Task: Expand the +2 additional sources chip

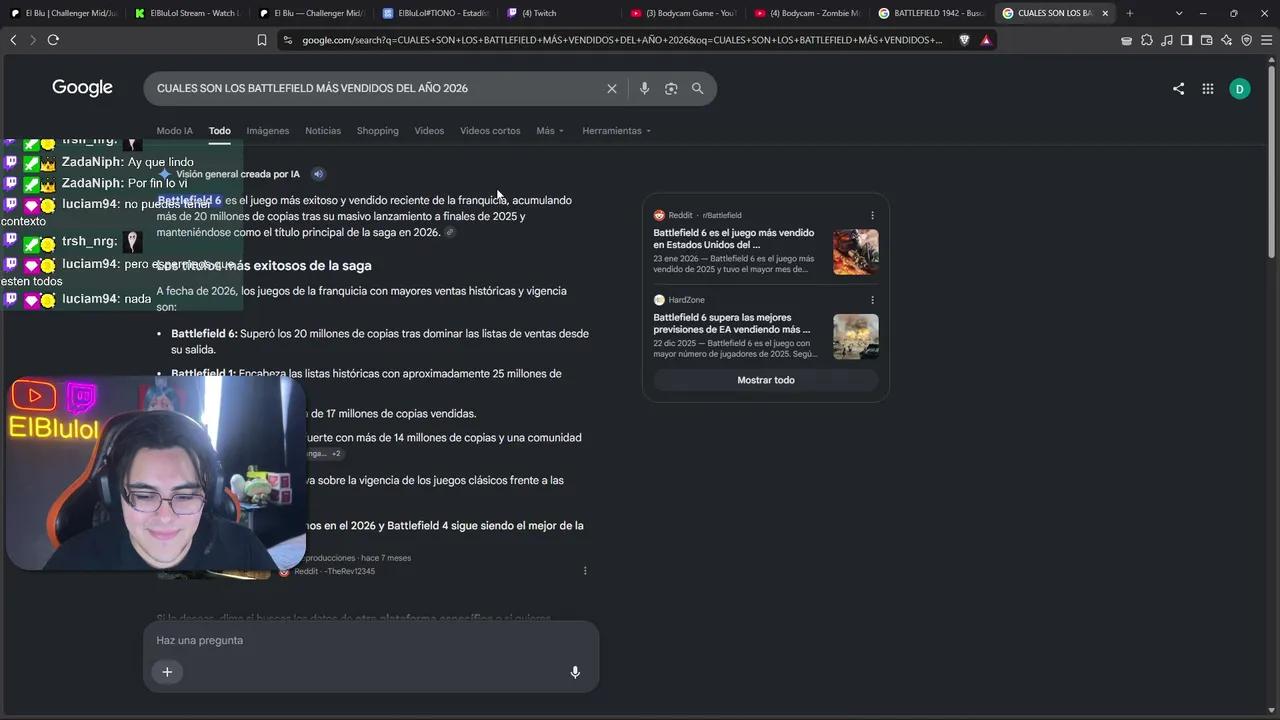Action: tap(336, 454)
